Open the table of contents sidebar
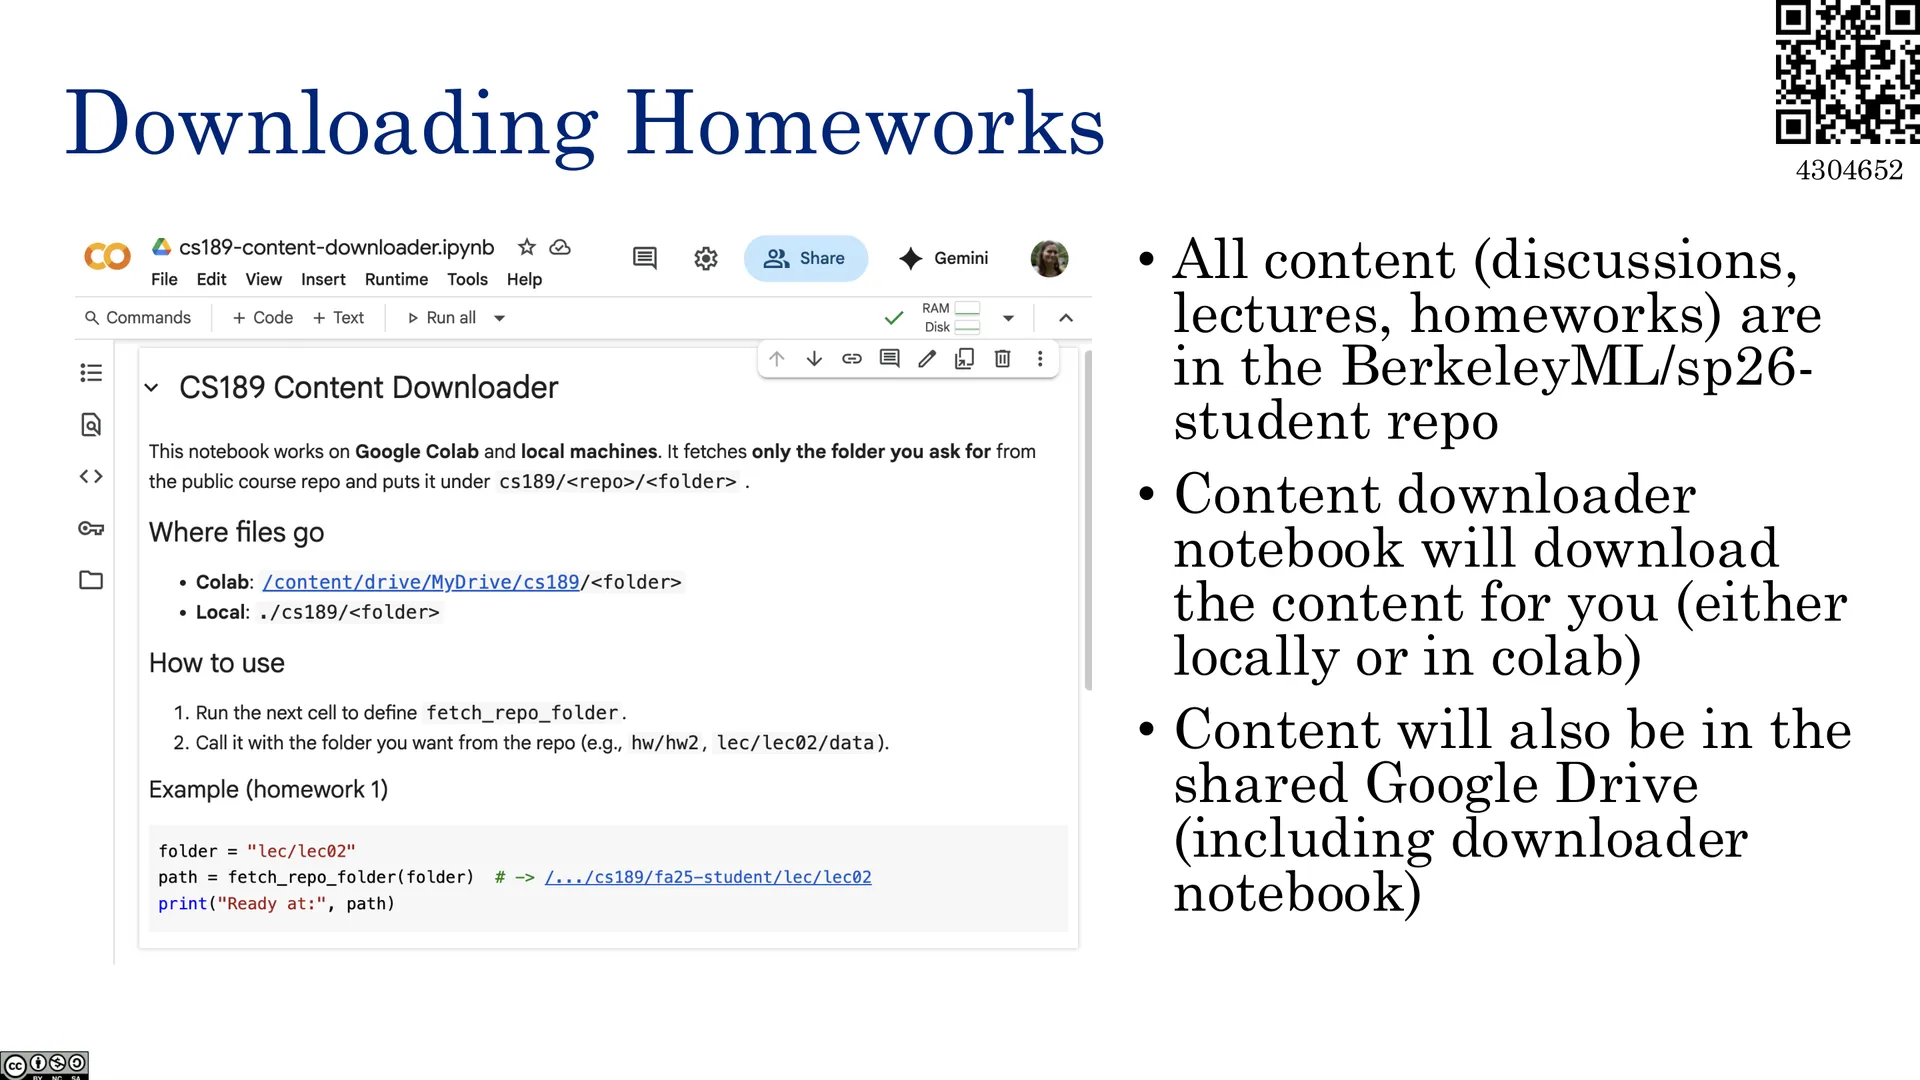This screenshot has height=1080, width=1920. (x=91, y=373)
